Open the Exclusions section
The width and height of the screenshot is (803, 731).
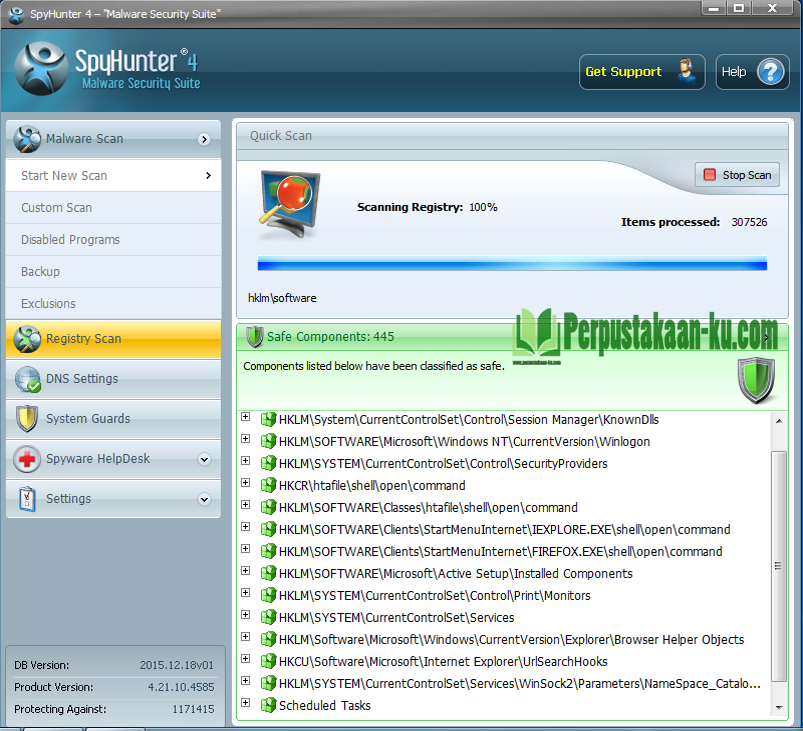pyautogui.click(x=113, y=304)
